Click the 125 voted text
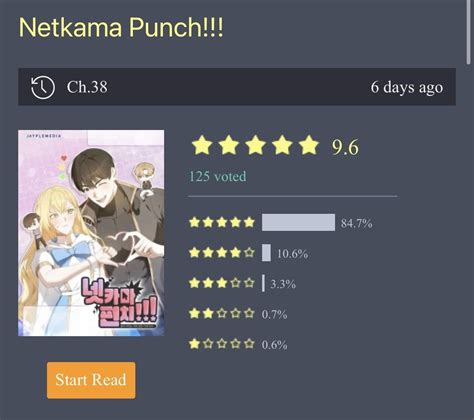 click(218, 176)
